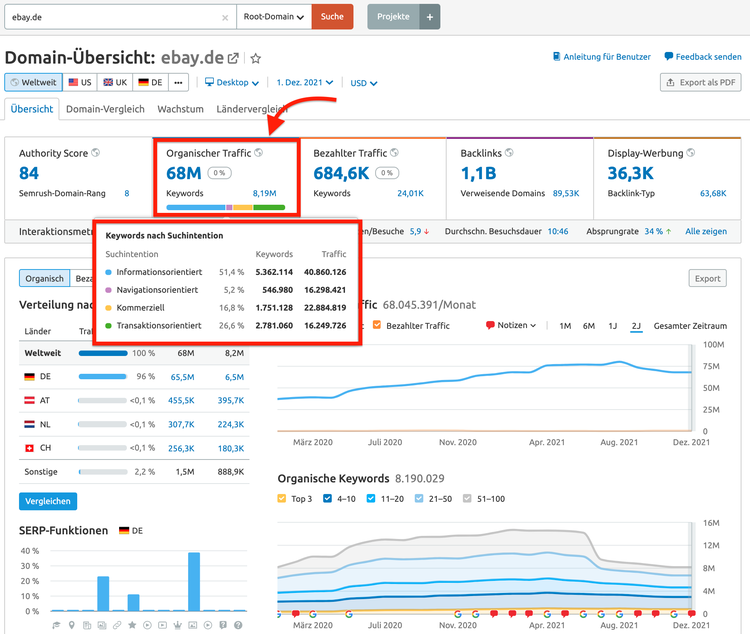Click the info icon next to Bezahlter Traffic
This screenshot has height=634, width=750.
tap(395, 153)
